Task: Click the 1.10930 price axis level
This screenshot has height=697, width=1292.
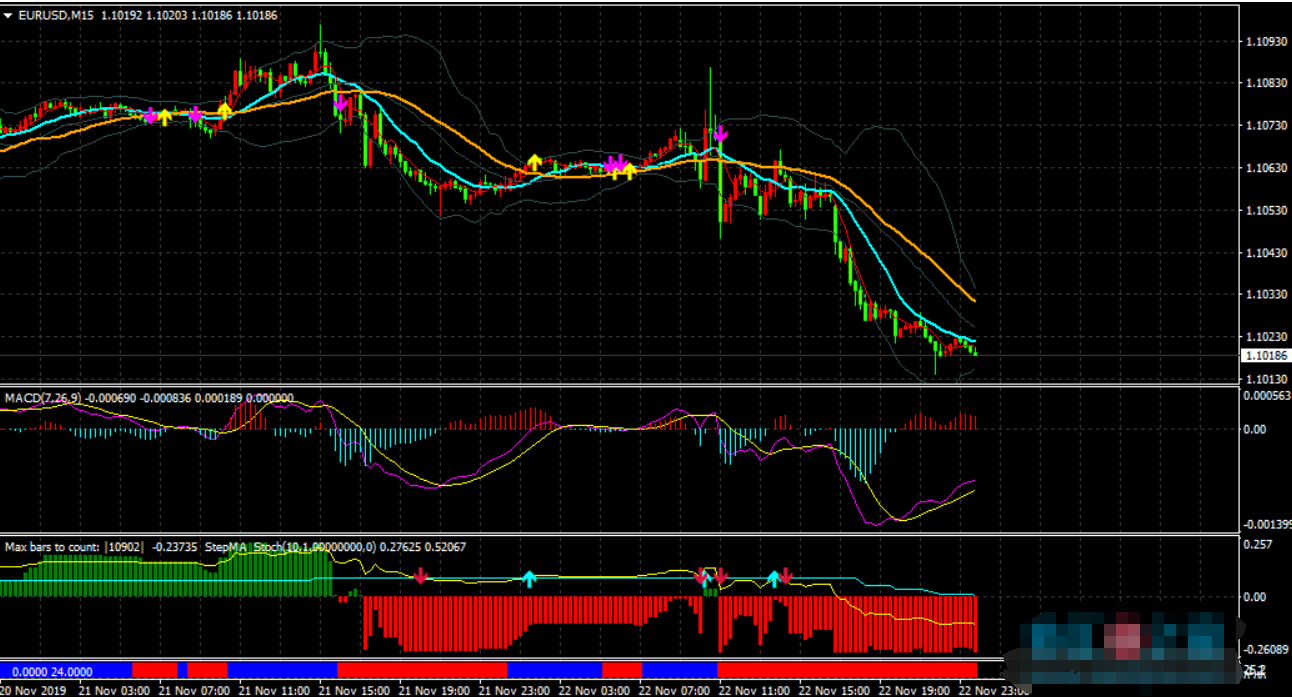Action: point(1266,42)
